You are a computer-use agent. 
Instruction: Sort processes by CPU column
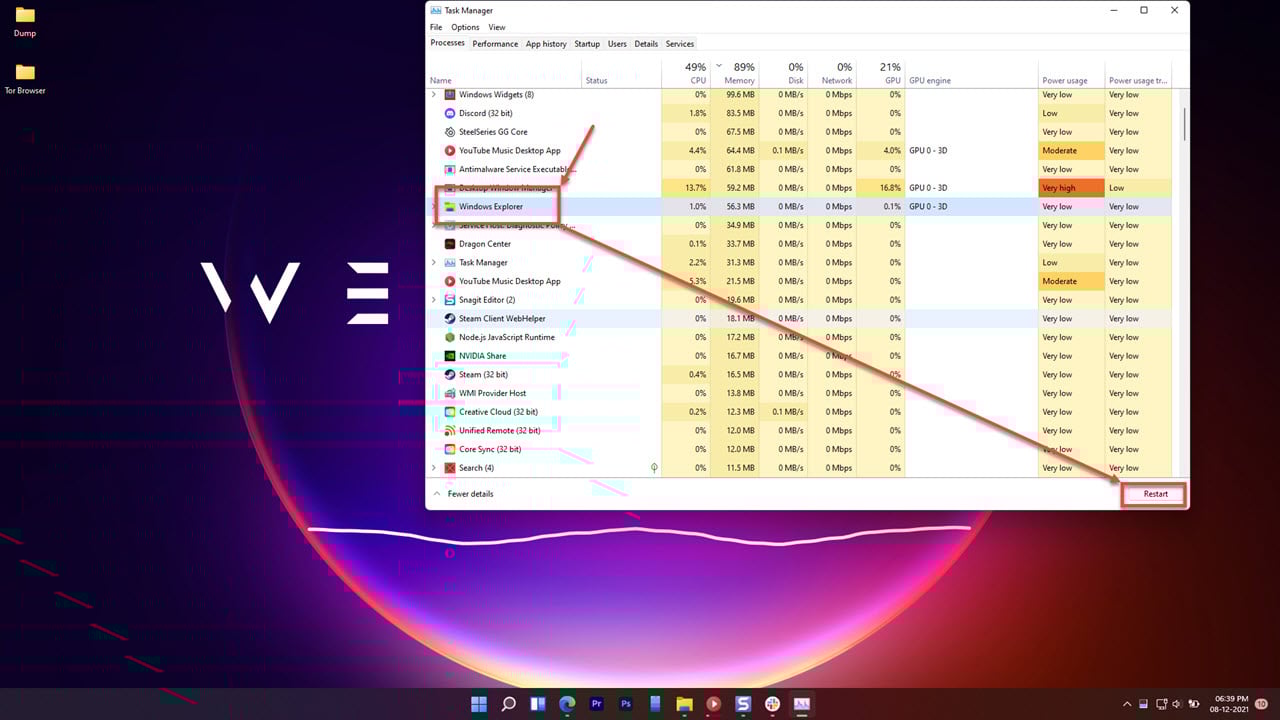click(x=685, y=73)
